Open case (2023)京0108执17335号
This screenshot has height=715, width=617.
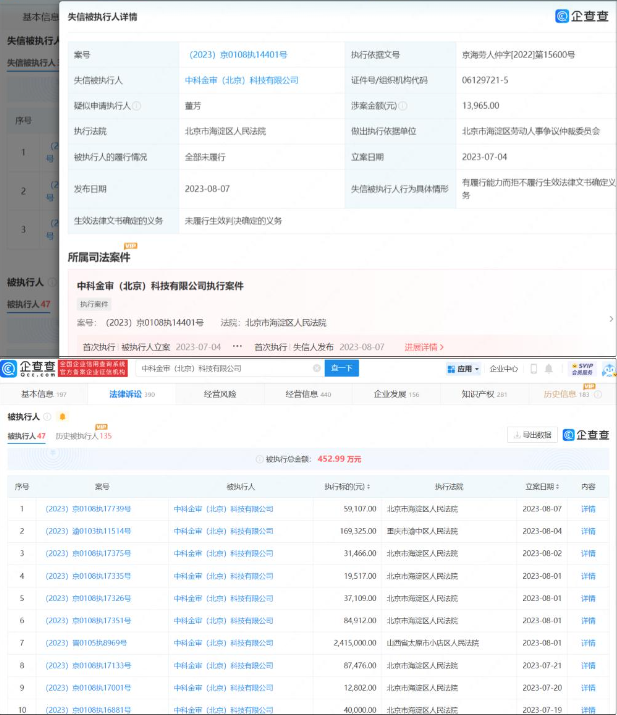(88, 576)
